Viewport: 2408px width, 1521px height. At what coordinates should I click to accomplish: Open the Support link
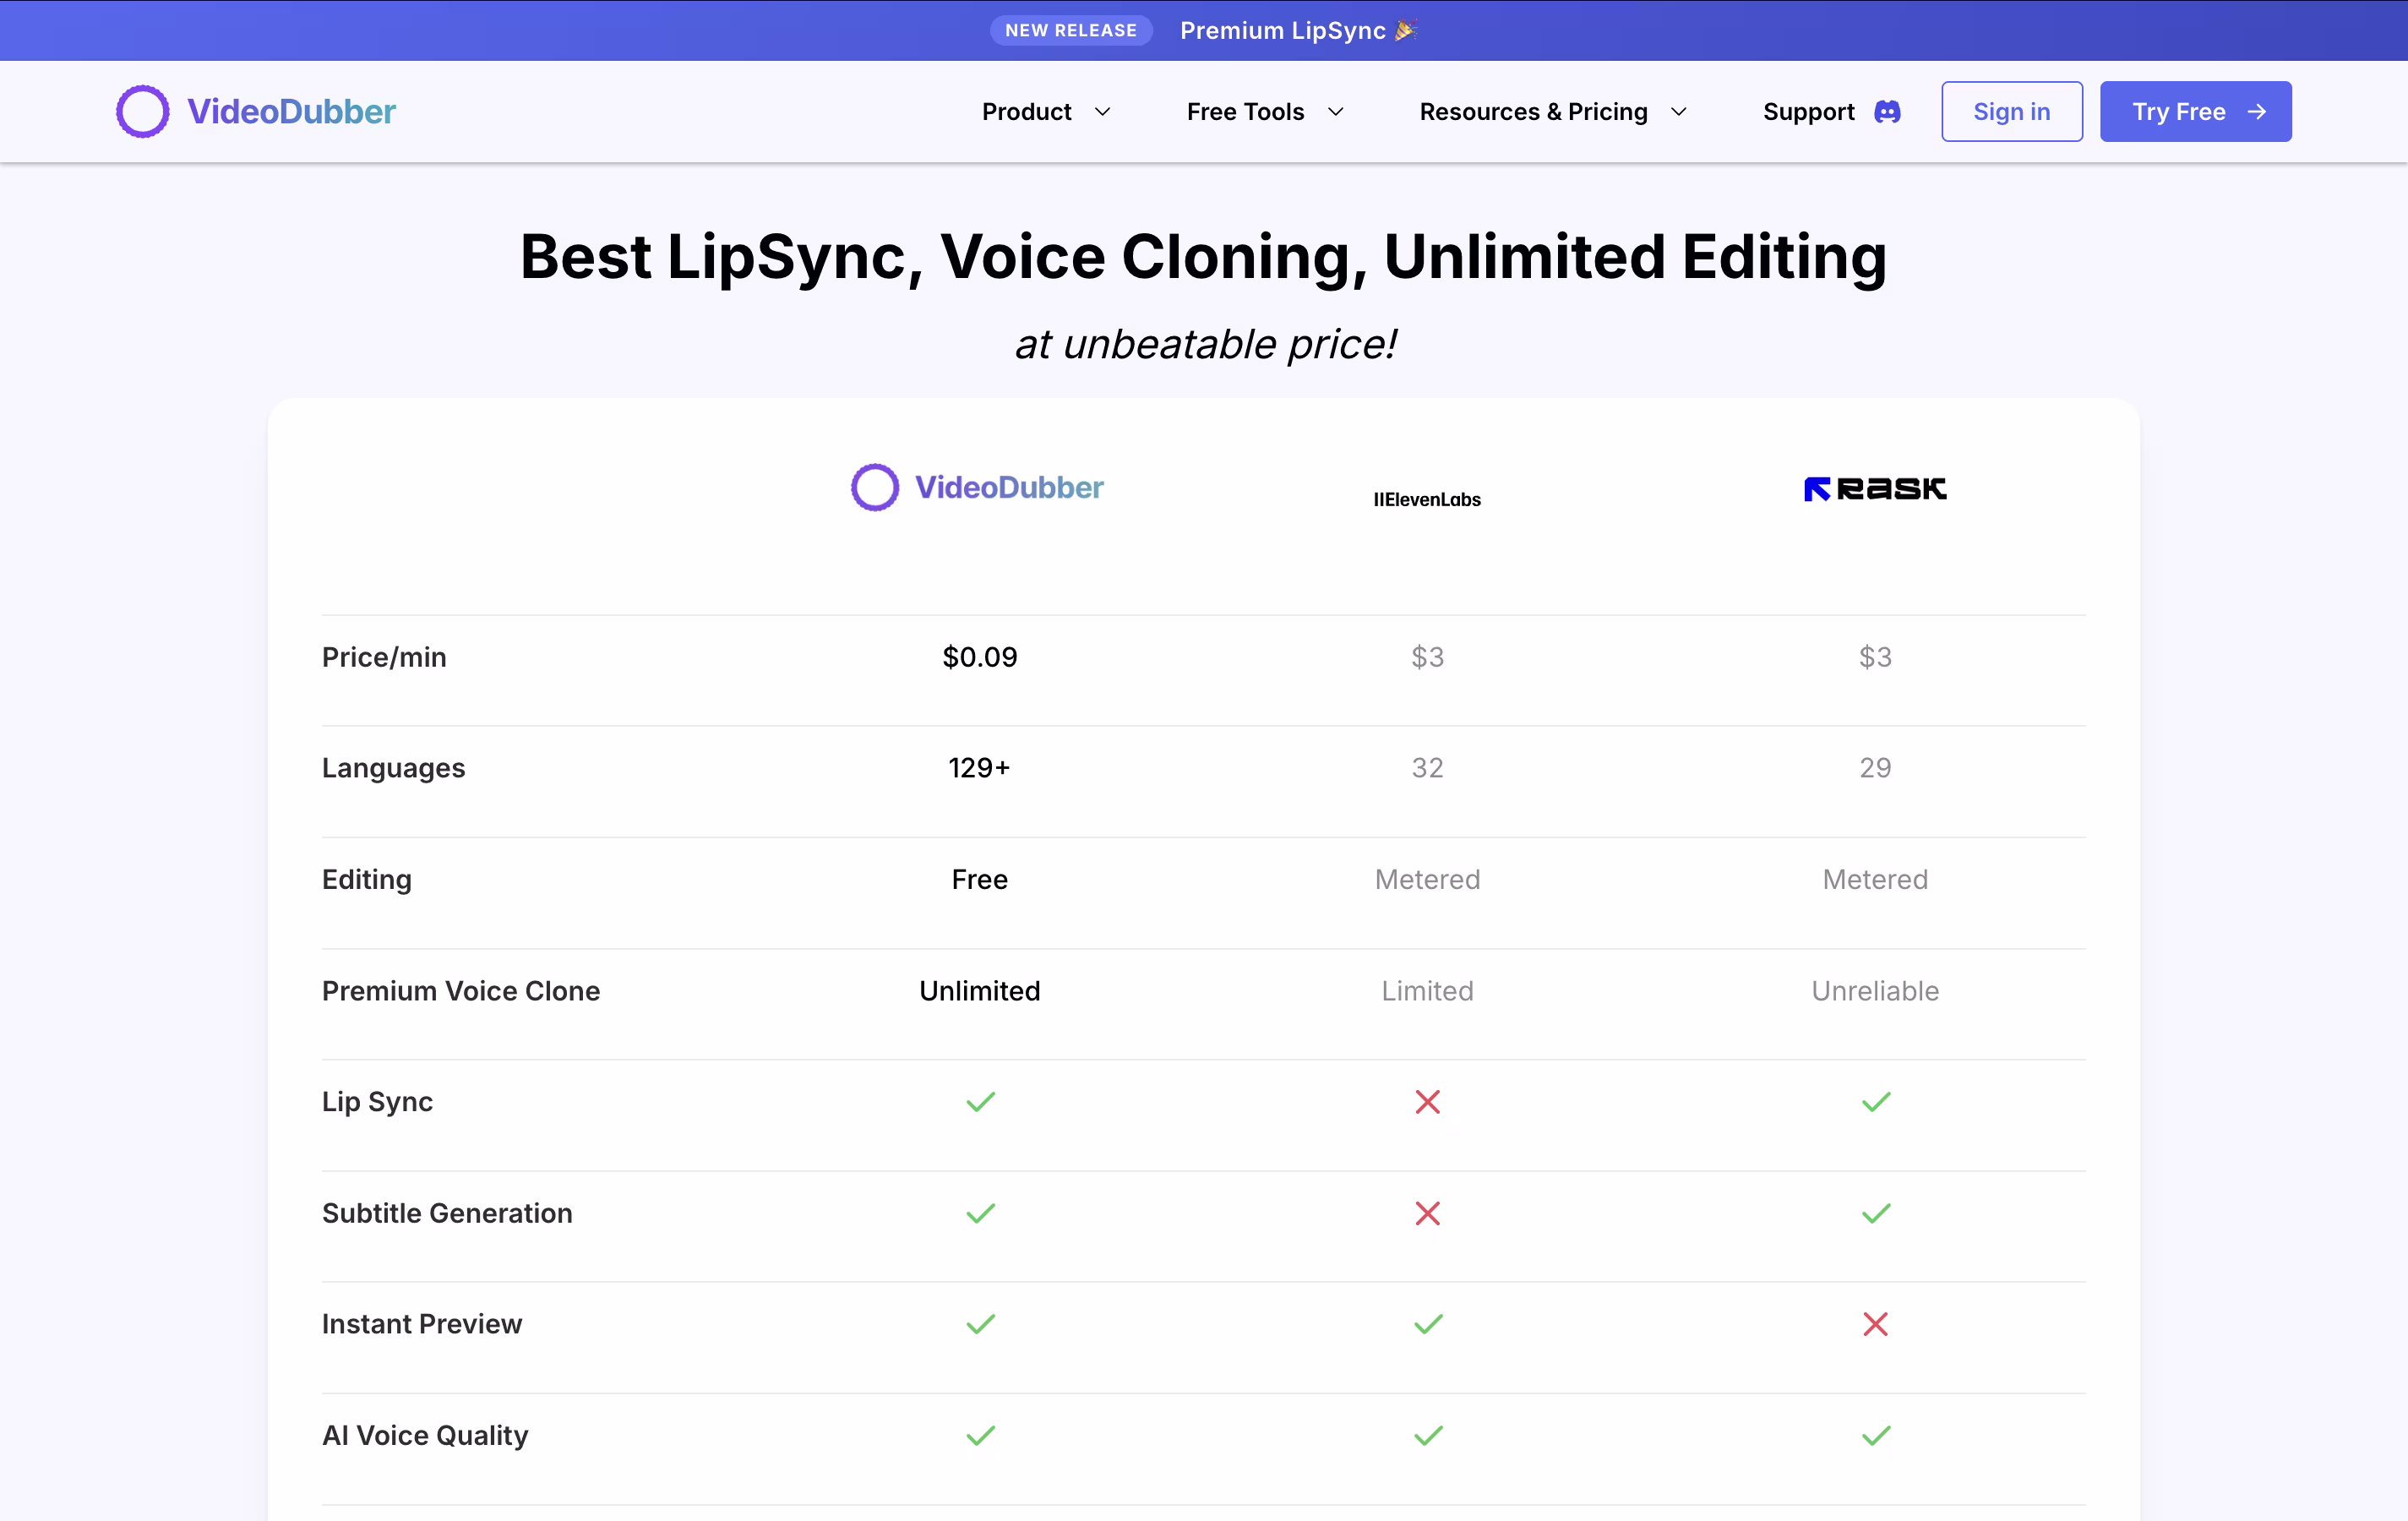click(x=1808, y=111)
